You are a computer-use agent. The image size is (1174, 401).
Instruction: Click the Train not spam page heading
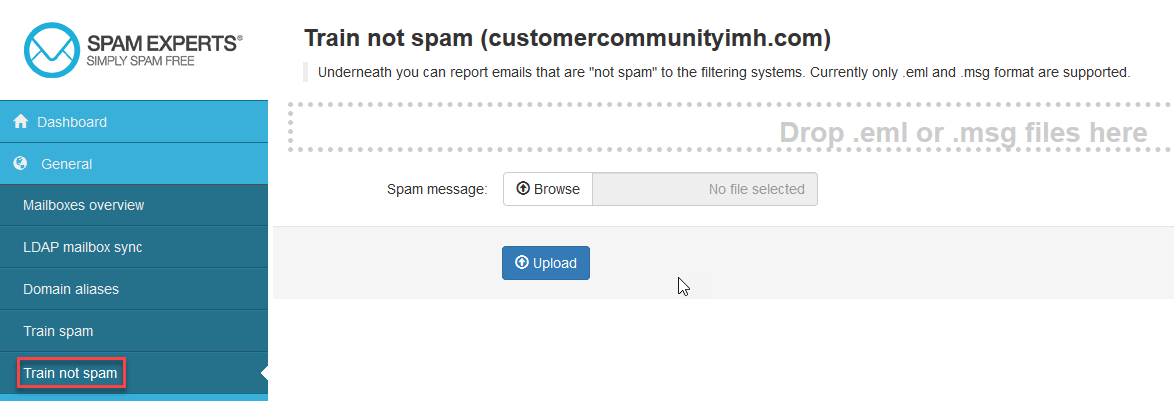coord(567,39)
